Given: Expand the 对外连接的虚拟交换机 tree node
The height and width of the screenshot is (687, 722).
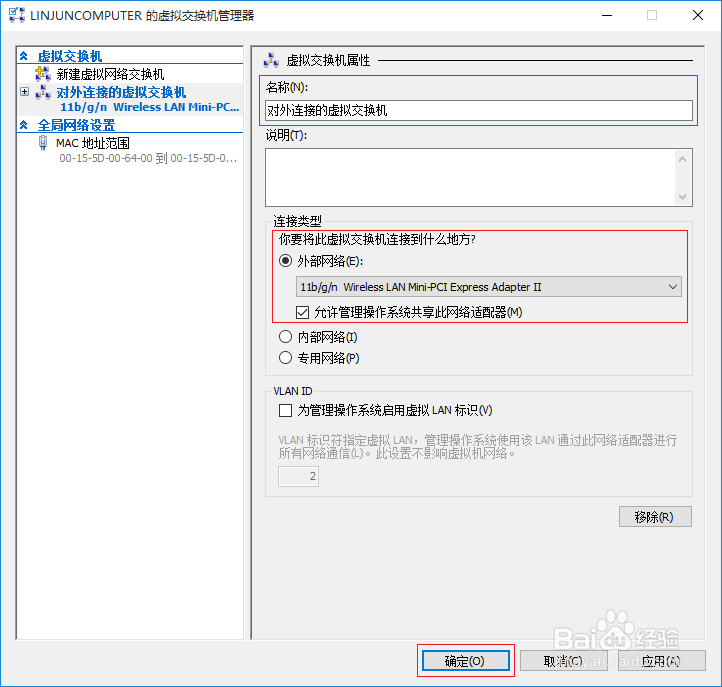Looking at the screenshot, I should (x=24, y=92).
